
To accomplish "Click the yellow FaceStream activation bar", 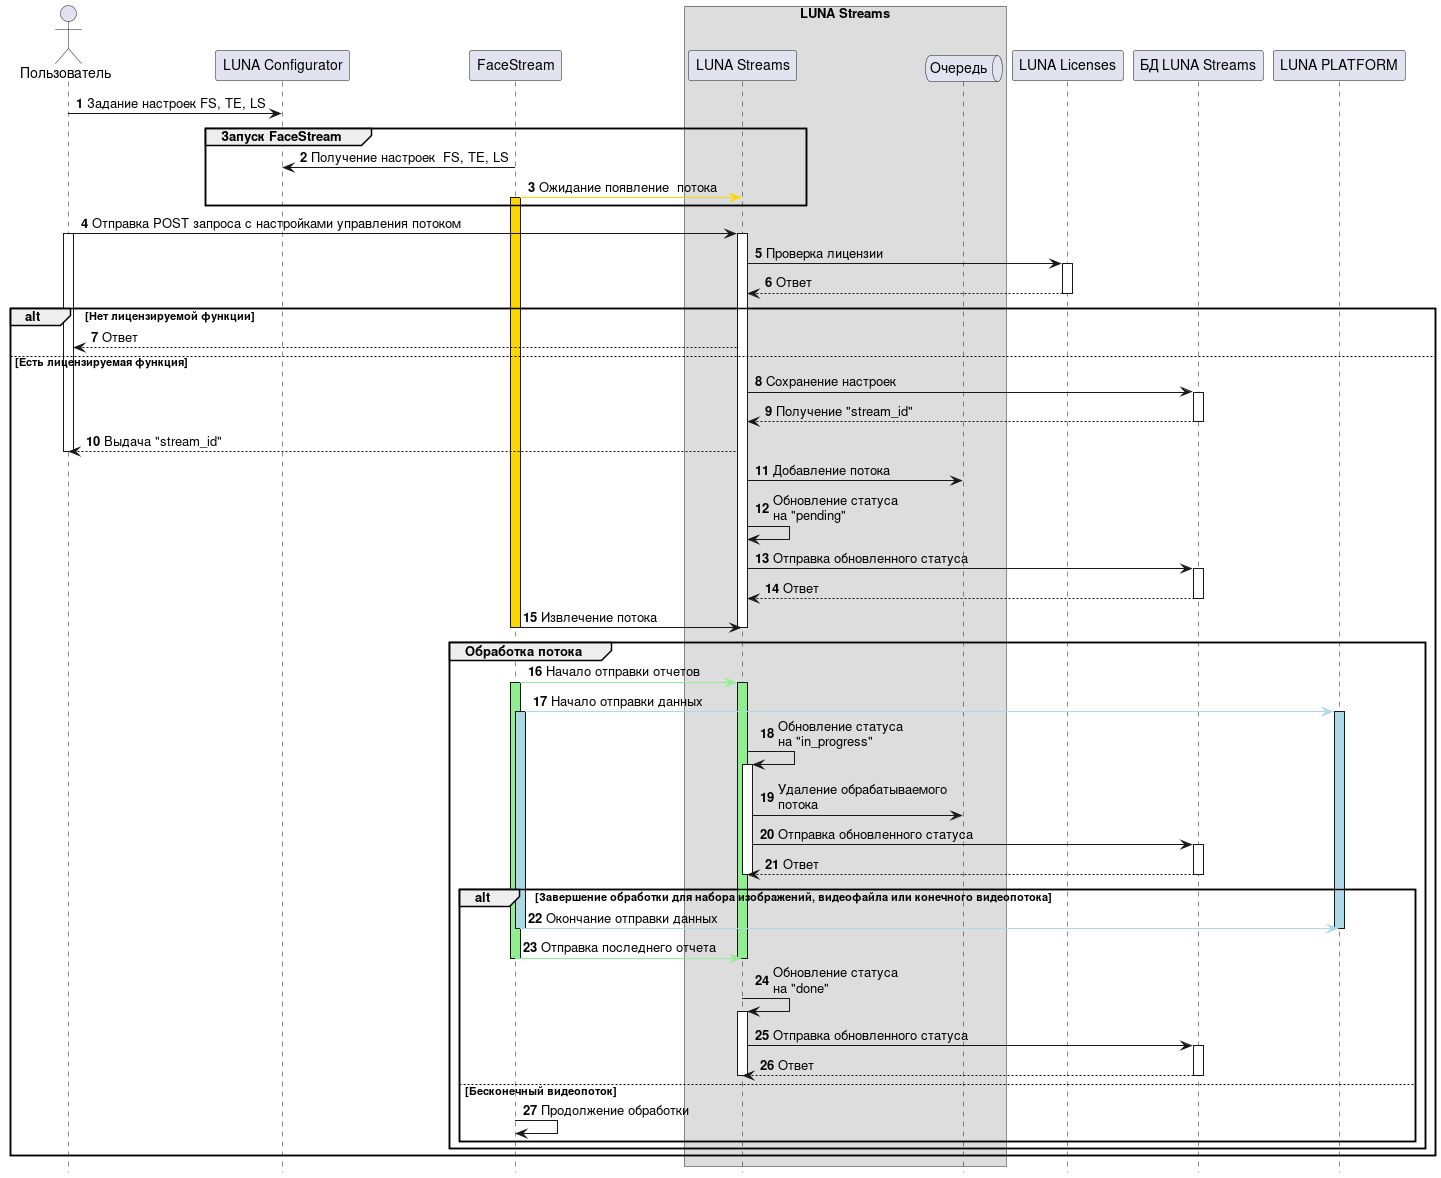I will (515, 410).
